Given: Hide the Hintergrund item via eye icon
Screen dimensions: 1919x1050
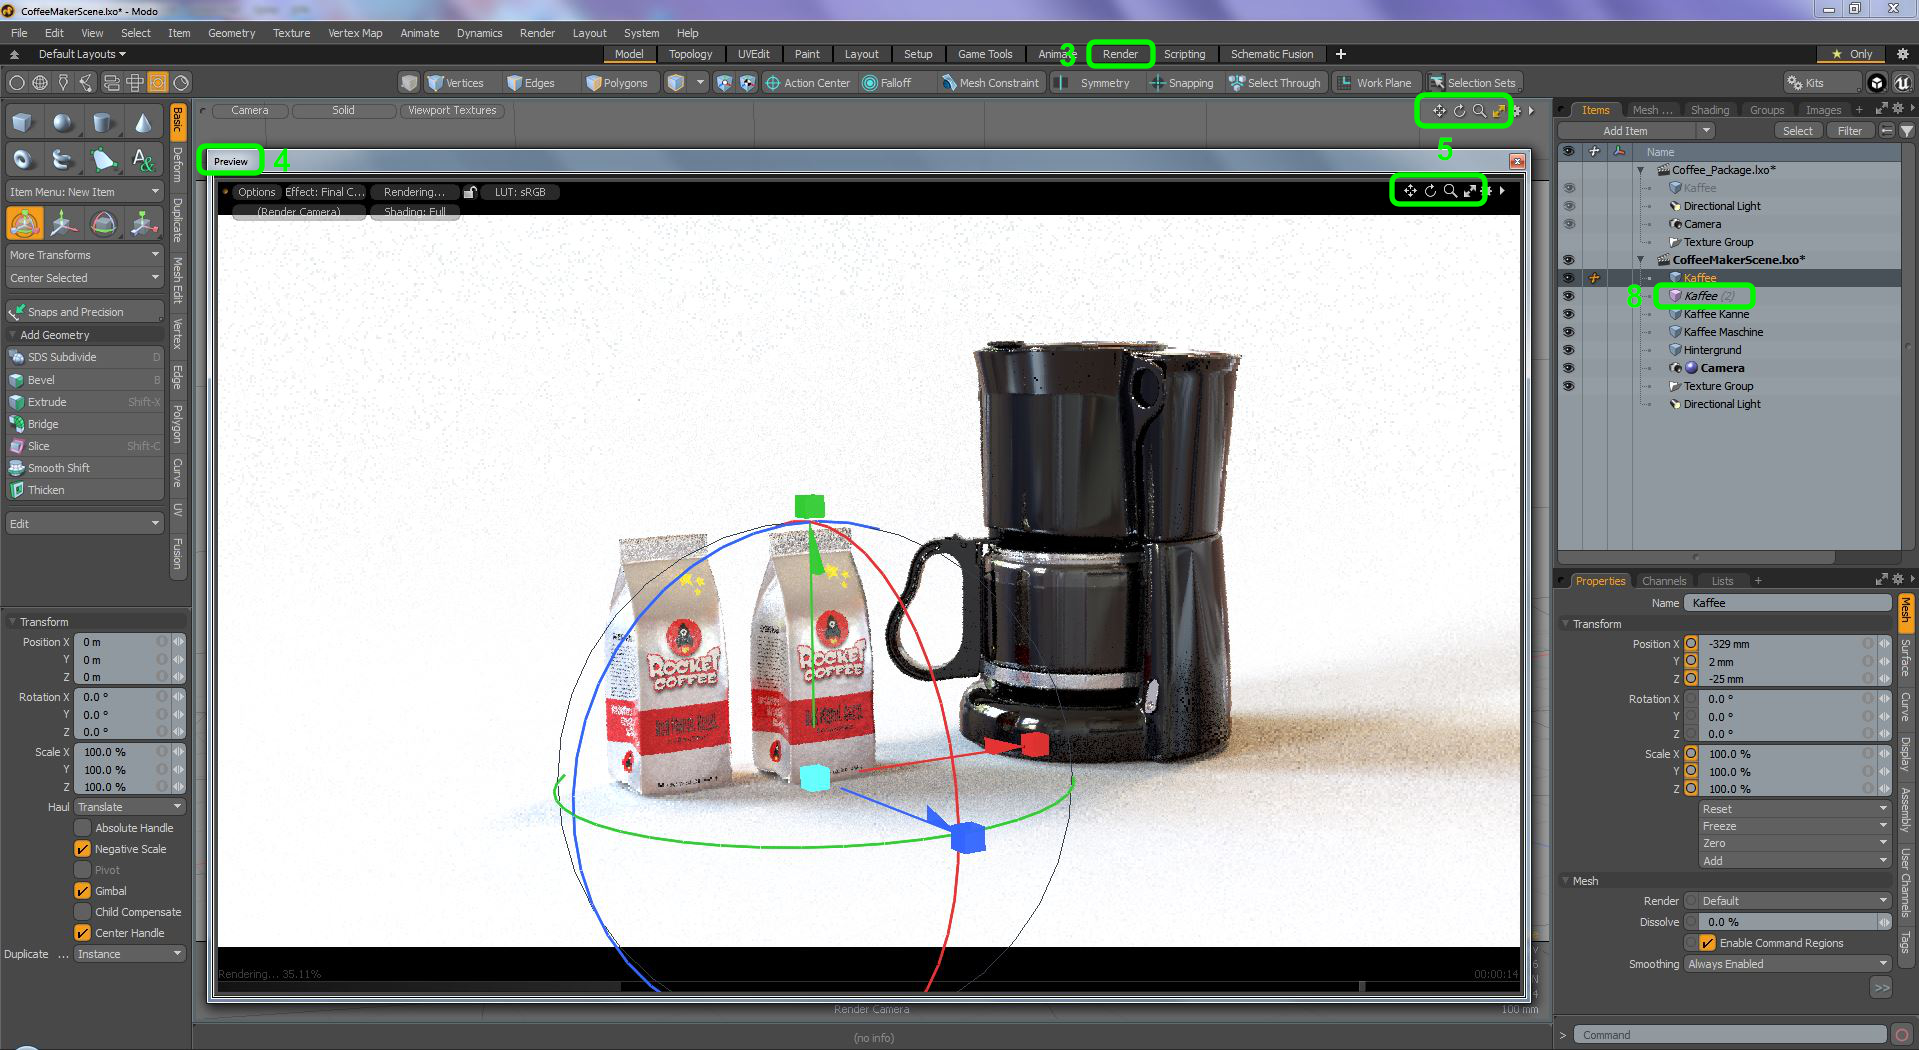Looking at the screenshot, I should [x=1568, y=350].
